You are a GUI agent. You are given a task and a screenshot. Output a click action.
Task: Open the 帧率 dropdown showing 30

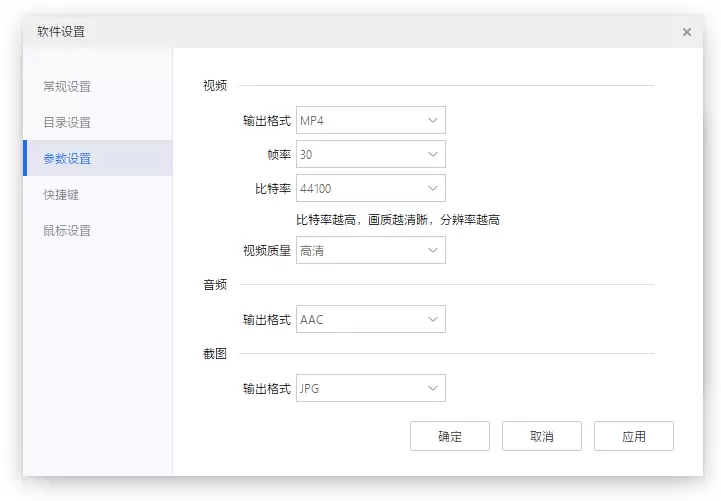click(x=371, y=154)
